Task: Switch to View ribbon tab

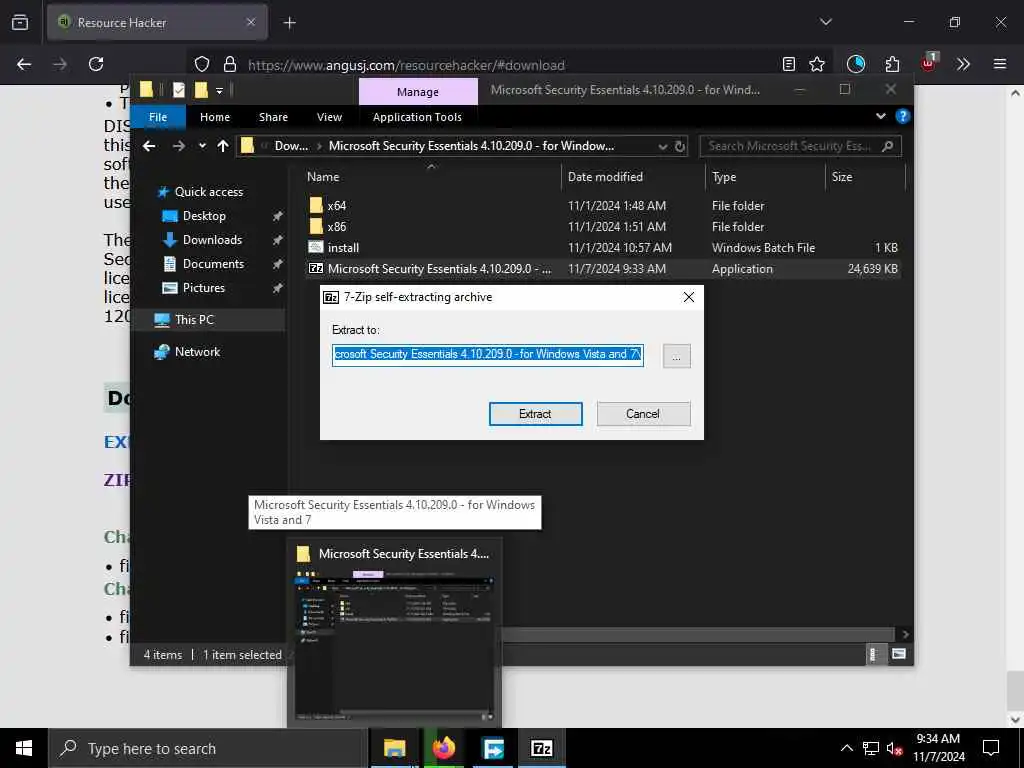Action: pos(329,117)
